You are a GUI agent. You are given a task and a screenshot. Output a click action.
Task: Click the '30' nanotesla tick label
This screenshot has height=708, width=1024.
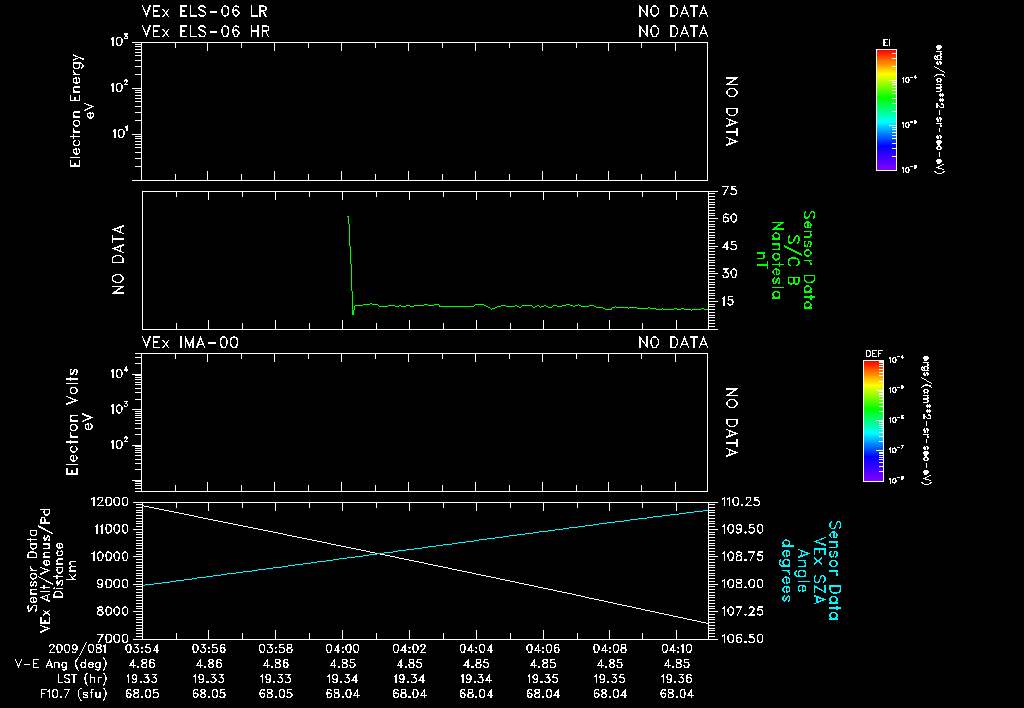click(x=729, y=274)
